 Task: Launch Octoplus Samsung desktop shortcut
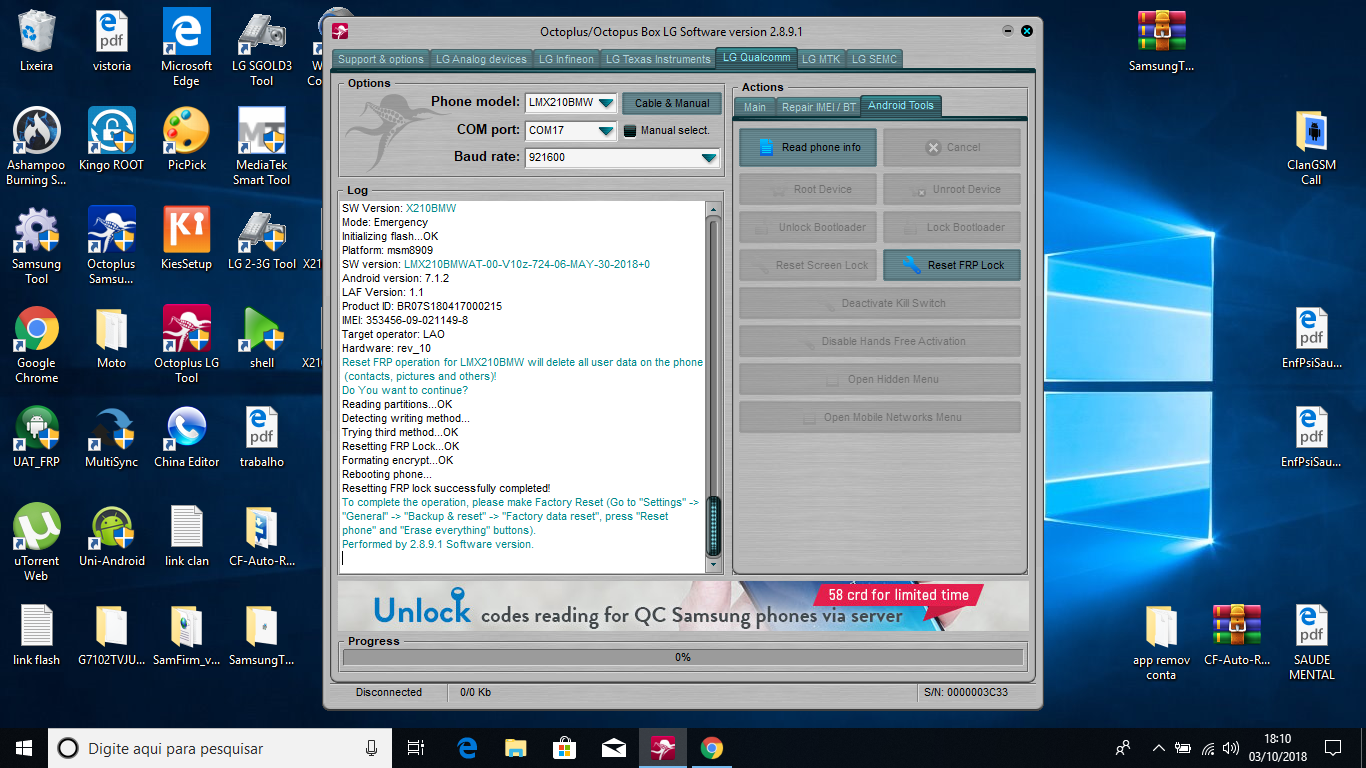pyautogui.click(x=112, y=246)
